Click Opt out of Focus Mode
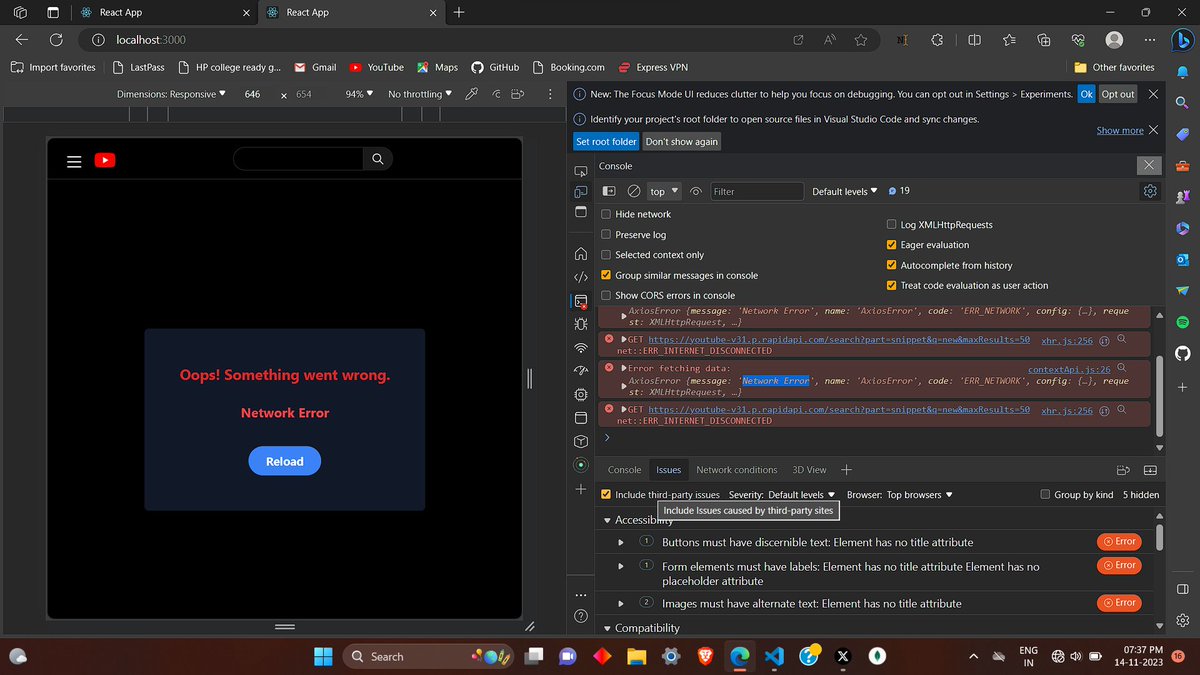Image resolution: width=1200 pixels, height=675 pixels. (1118, 94)
